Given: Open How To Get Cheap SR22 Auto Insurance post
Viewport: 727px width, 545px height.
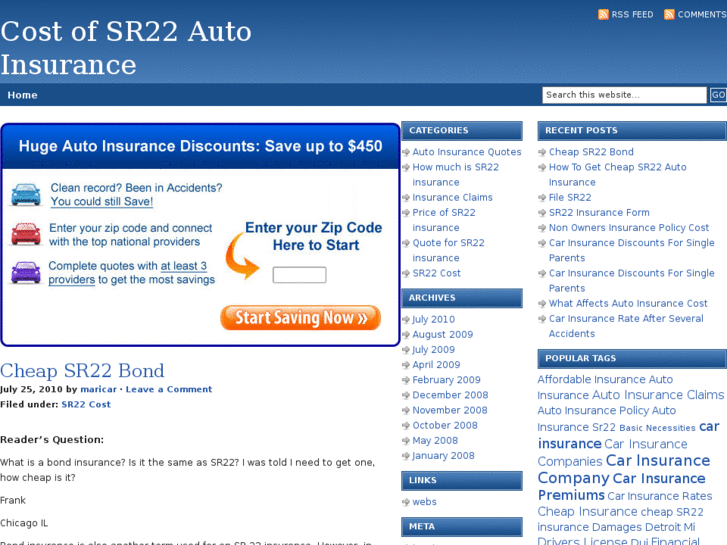Looking at the screenshot, I should (618, 174).
